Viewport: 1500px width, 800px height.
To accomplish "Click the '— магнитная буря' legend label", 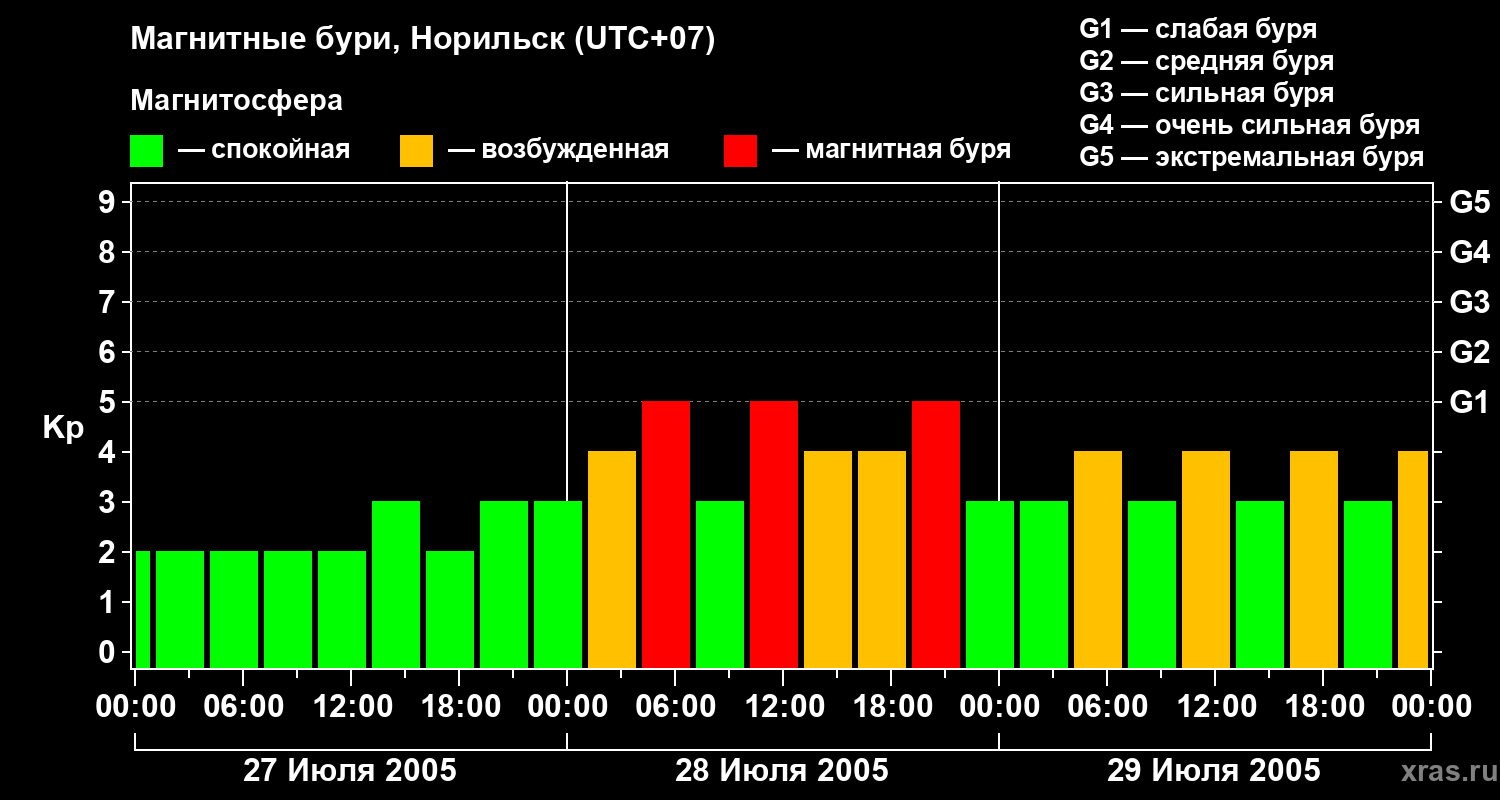I will click(891, 150).
